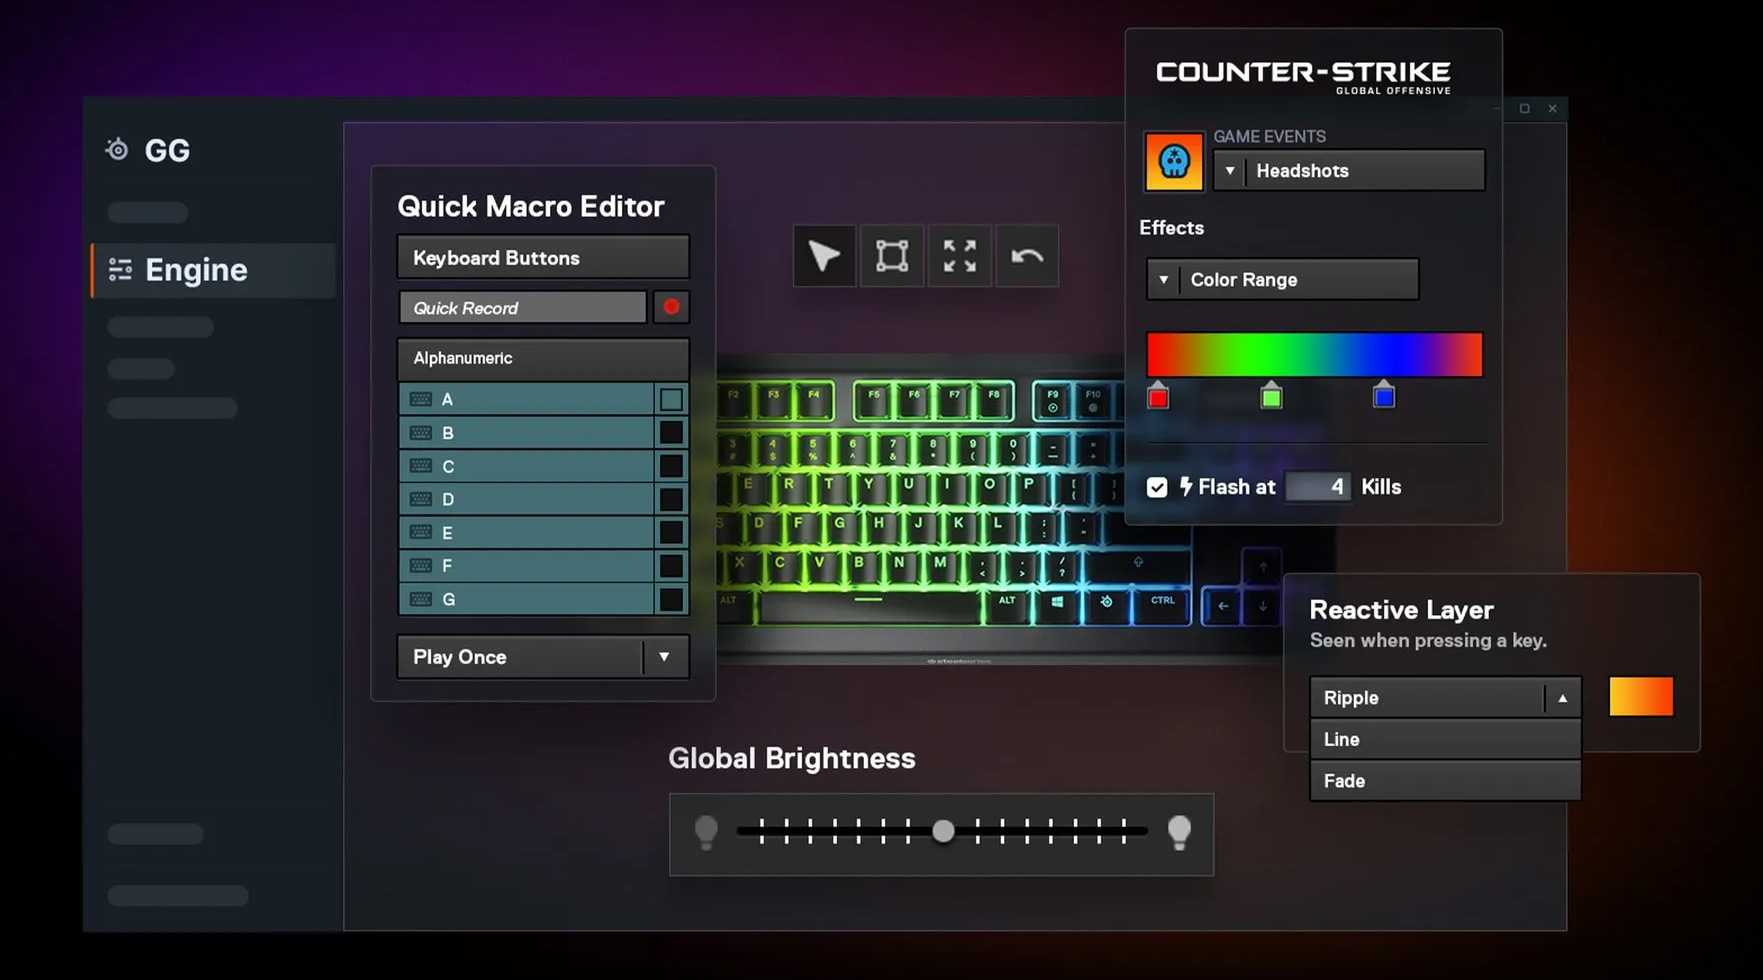Select the rectangle marquee selection tool

click(892, 256)
